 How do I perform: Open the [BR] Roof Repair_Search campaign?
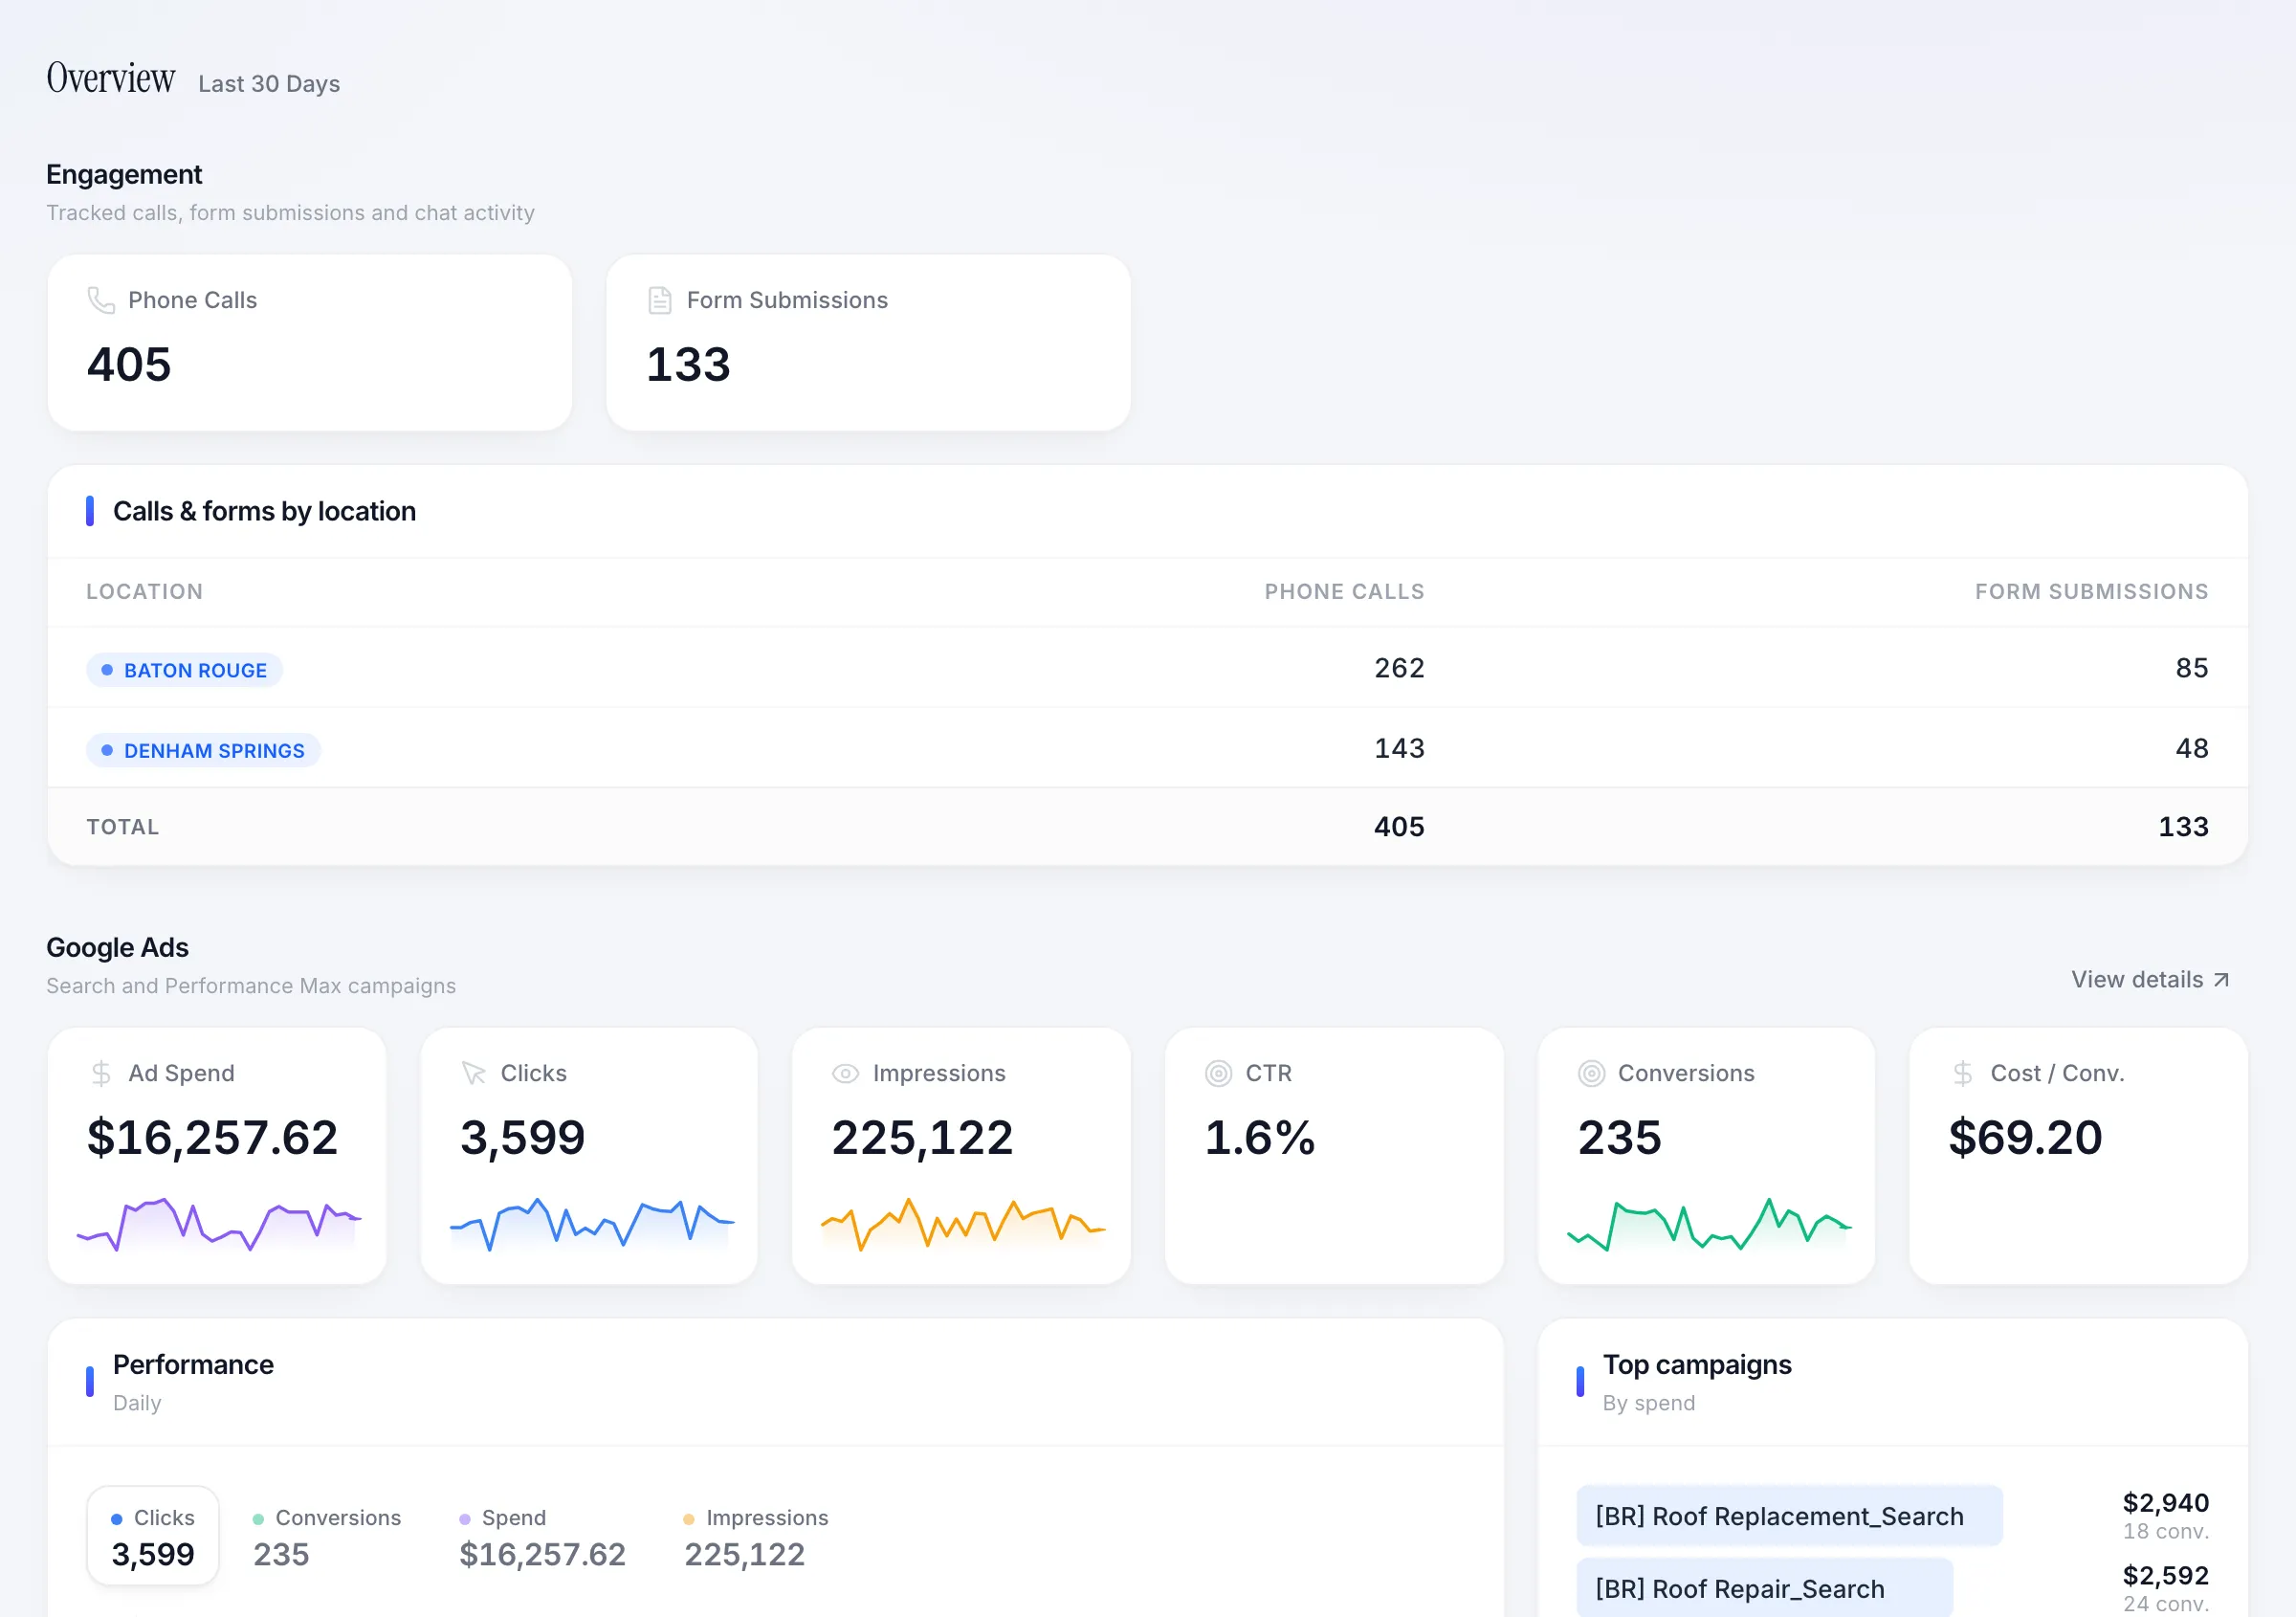pos(1764,1588)
